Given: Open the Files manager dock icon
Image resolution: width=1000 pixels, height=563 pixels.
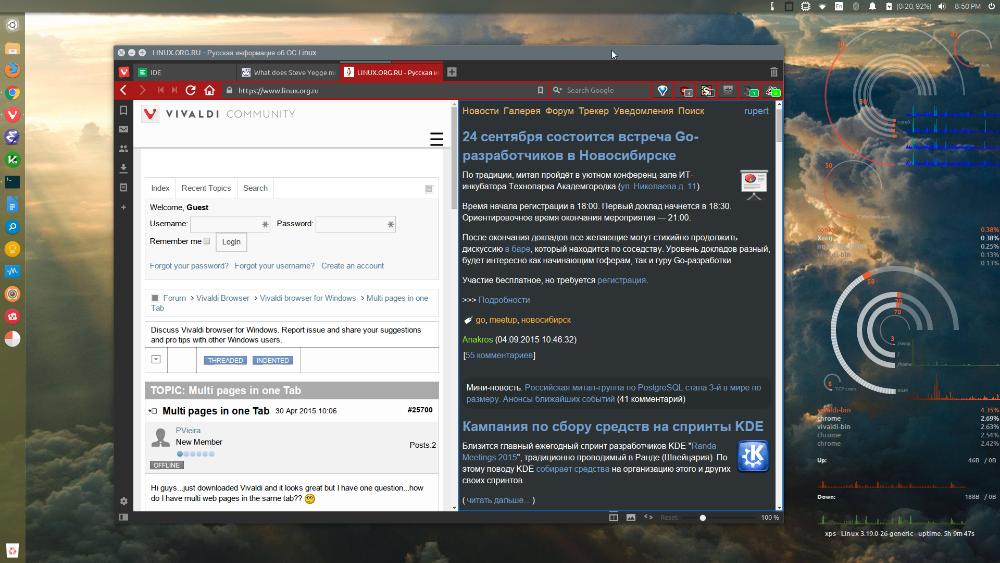Looking at the screenshot, I should point(12,48).
